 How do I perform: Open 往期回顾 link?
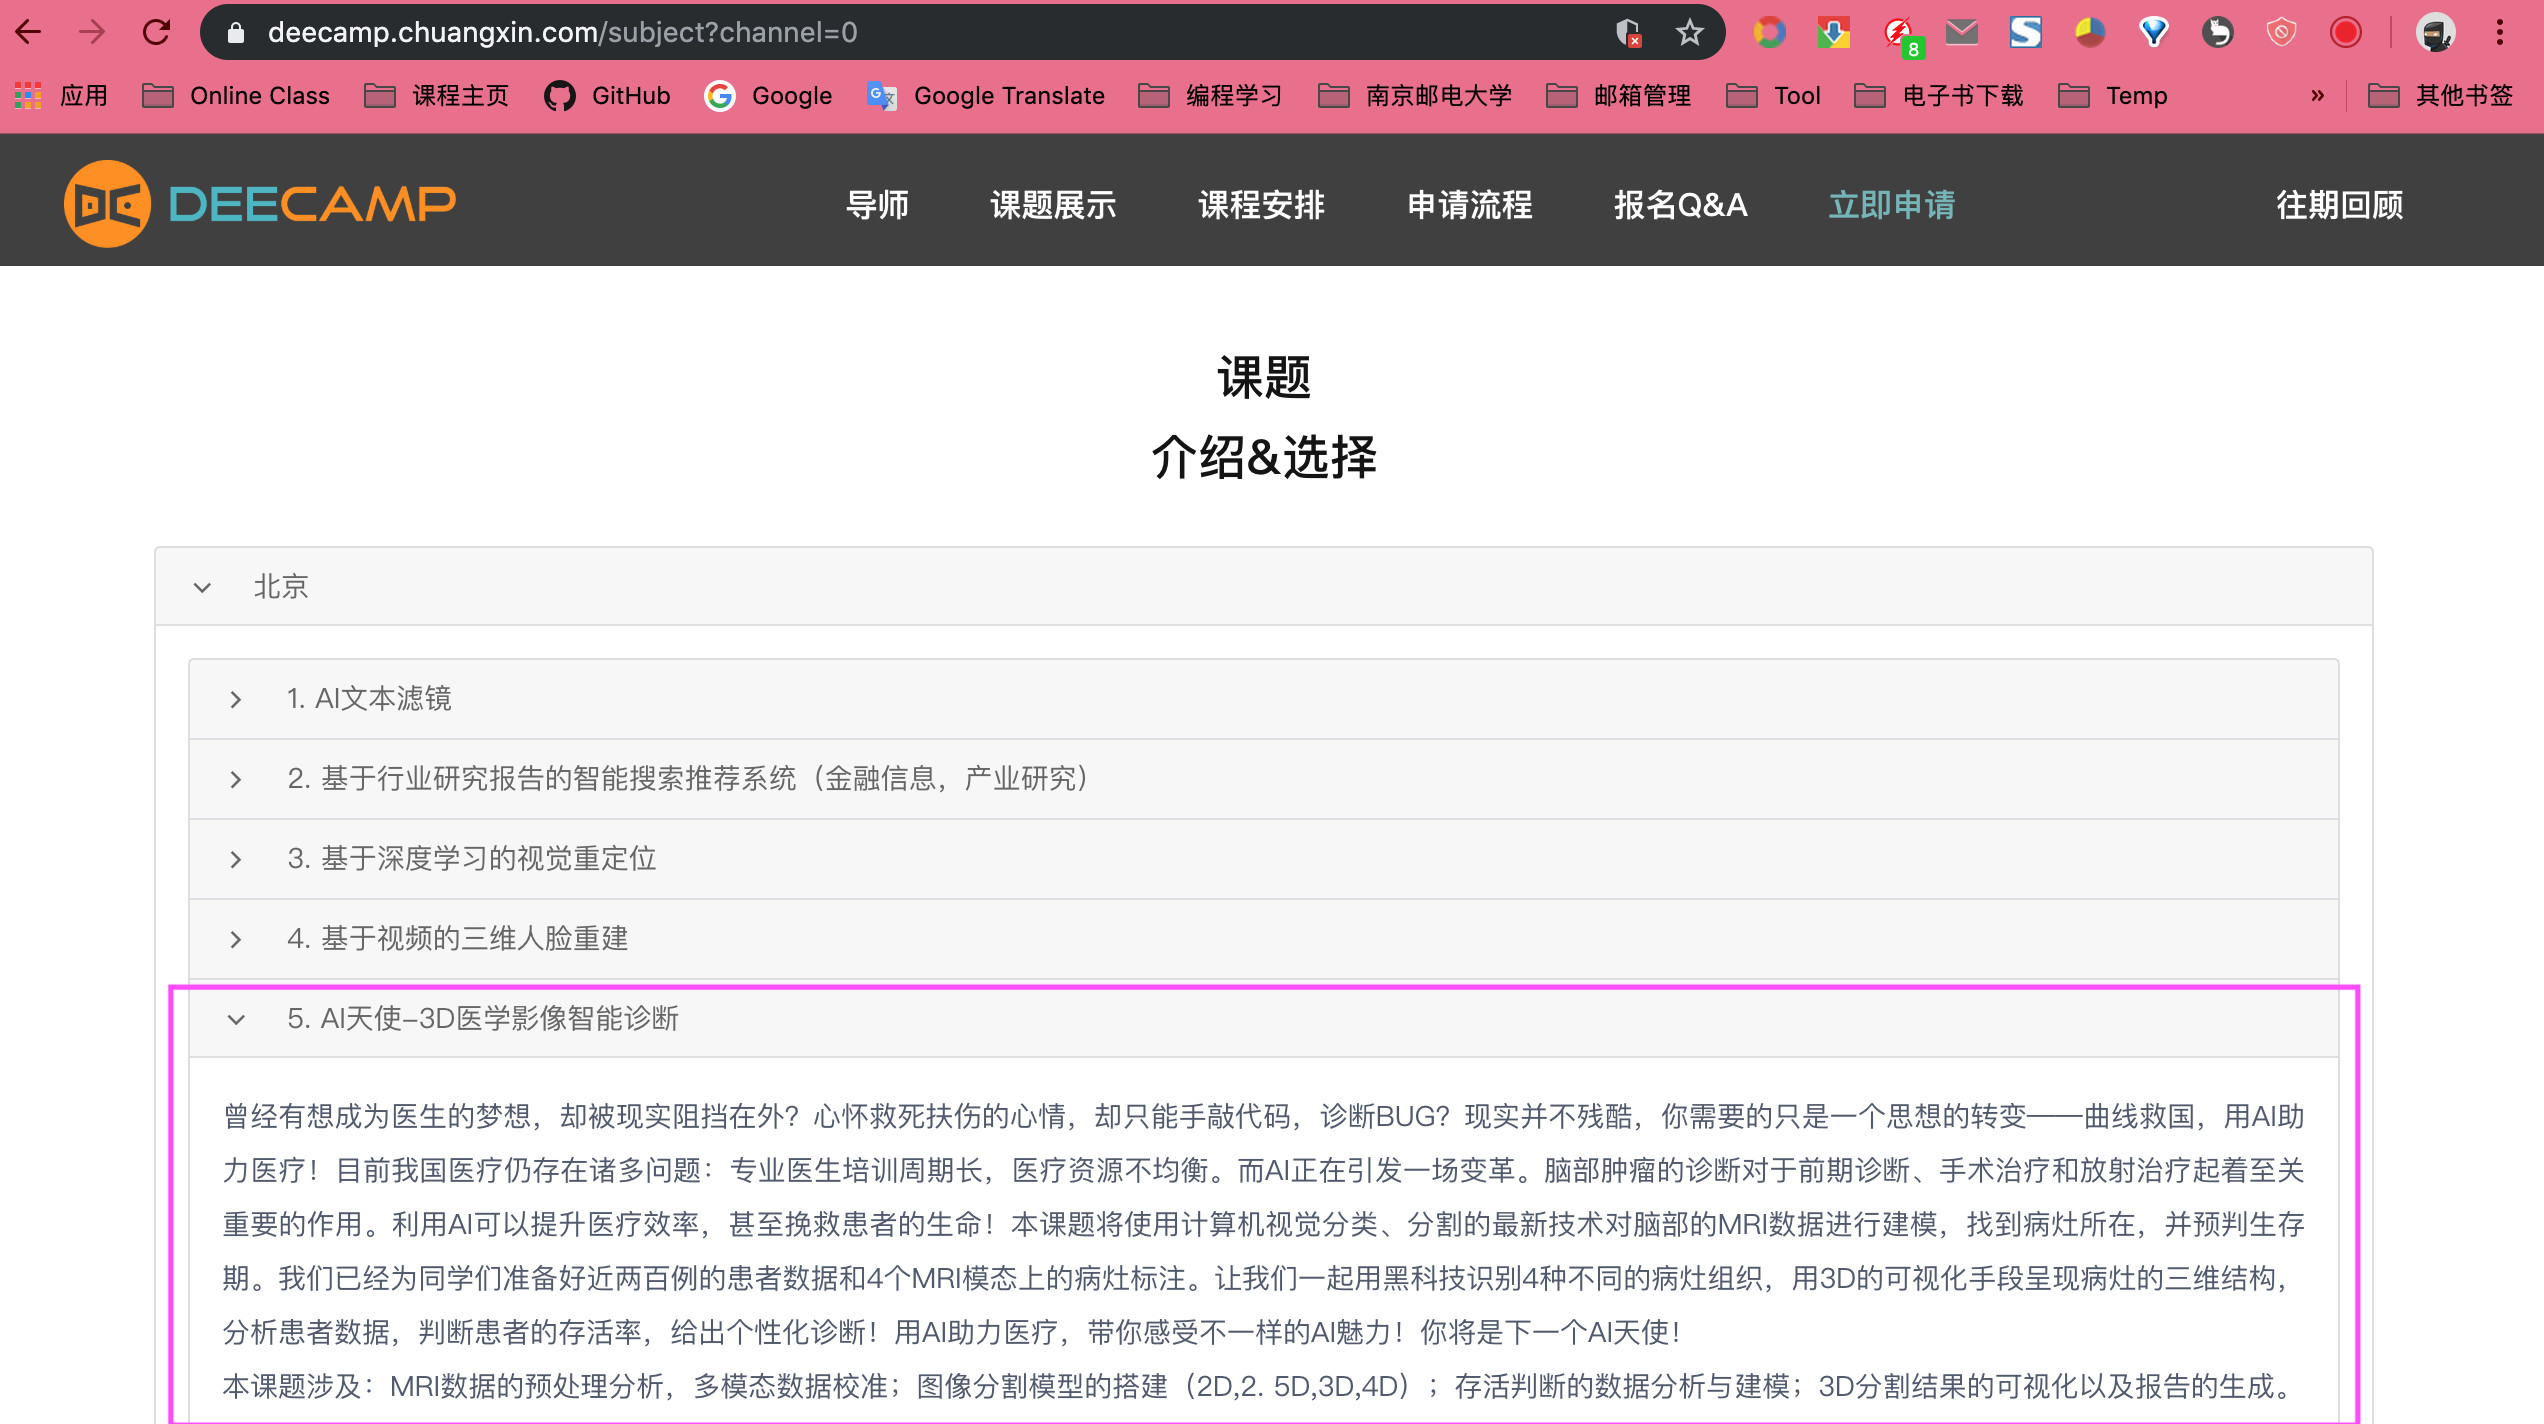(2339, 205)
